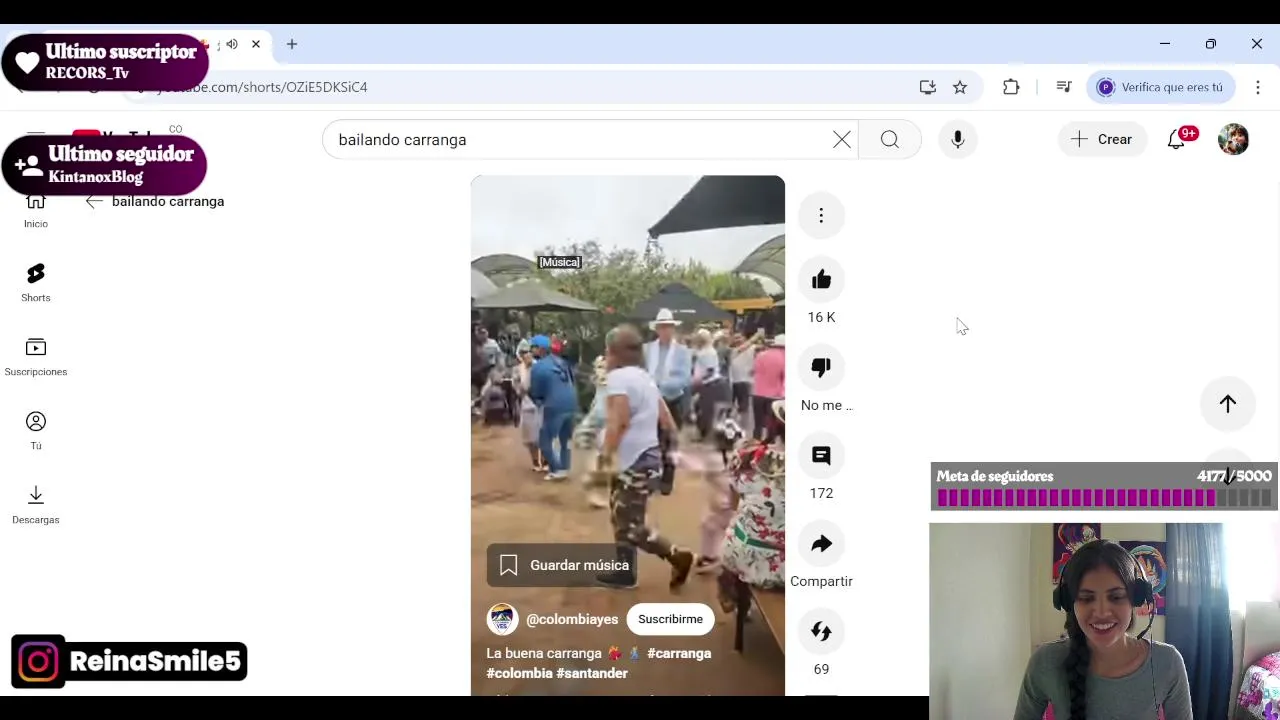Viewport: 1280px width, 720px height.
Task: Install app icon in address bar
Action: coord(928,88)
